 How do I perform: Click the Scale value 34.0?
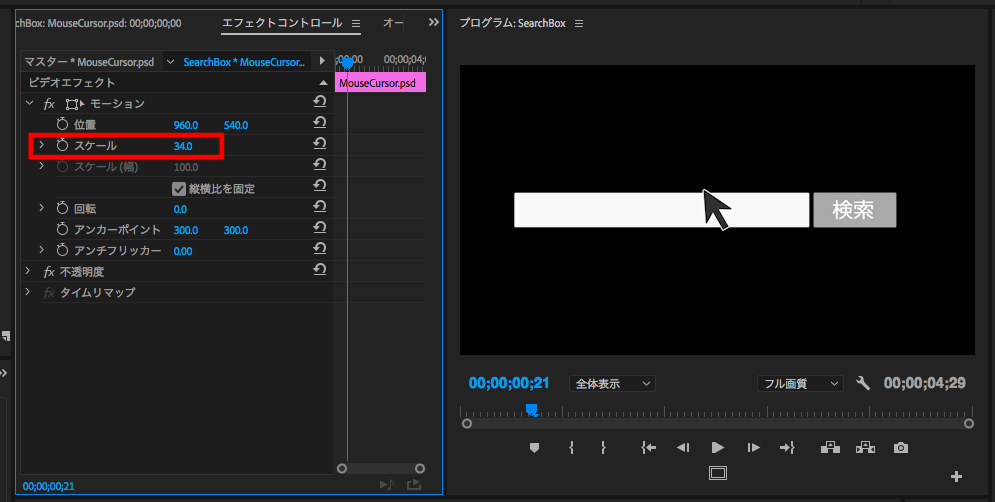coord(182,146)
